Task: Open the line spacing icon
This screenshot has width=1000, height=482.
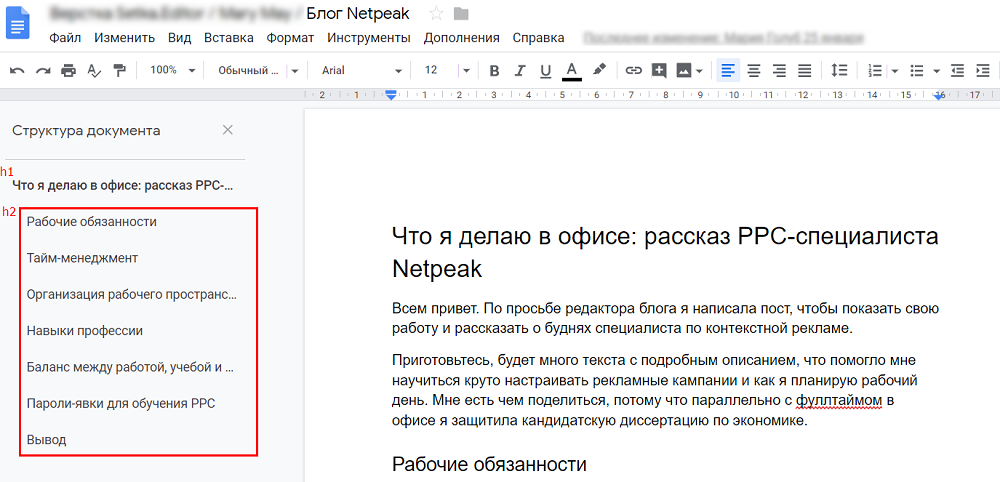Action: tap(839, 71)
